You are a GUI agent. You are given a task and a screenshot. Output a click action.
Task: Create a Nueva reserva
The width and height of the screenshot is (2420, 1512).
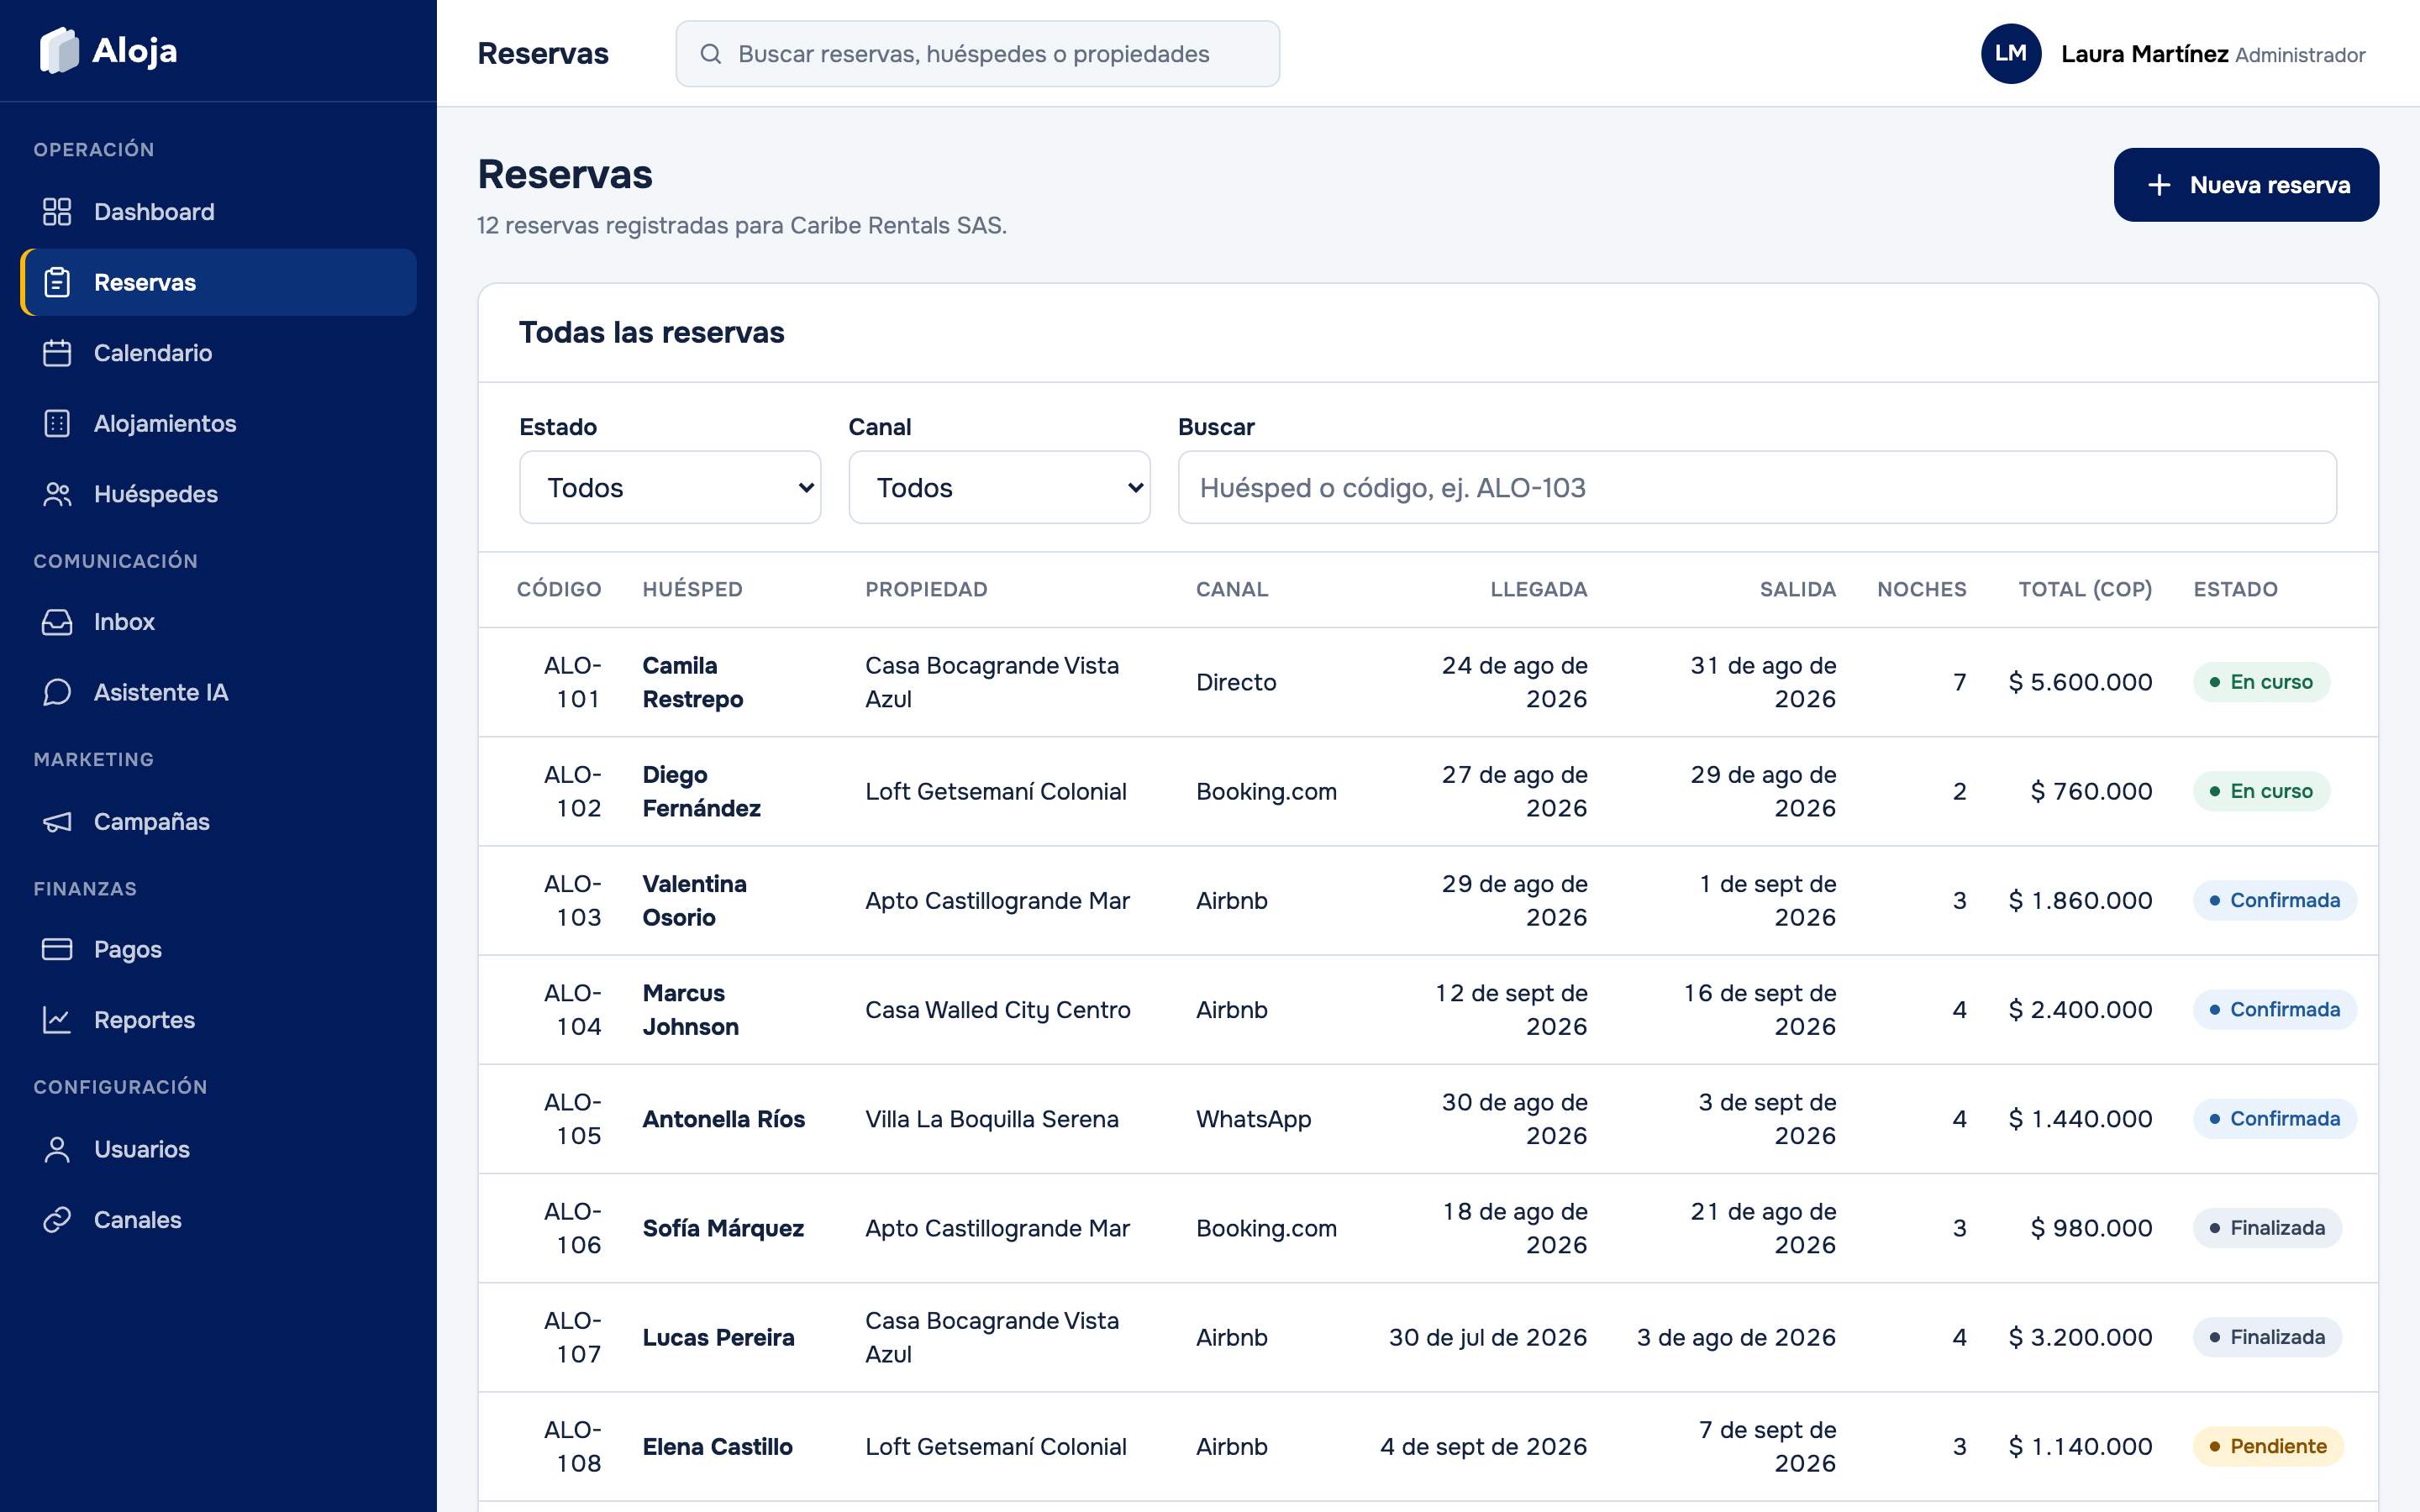(2246, 185)
